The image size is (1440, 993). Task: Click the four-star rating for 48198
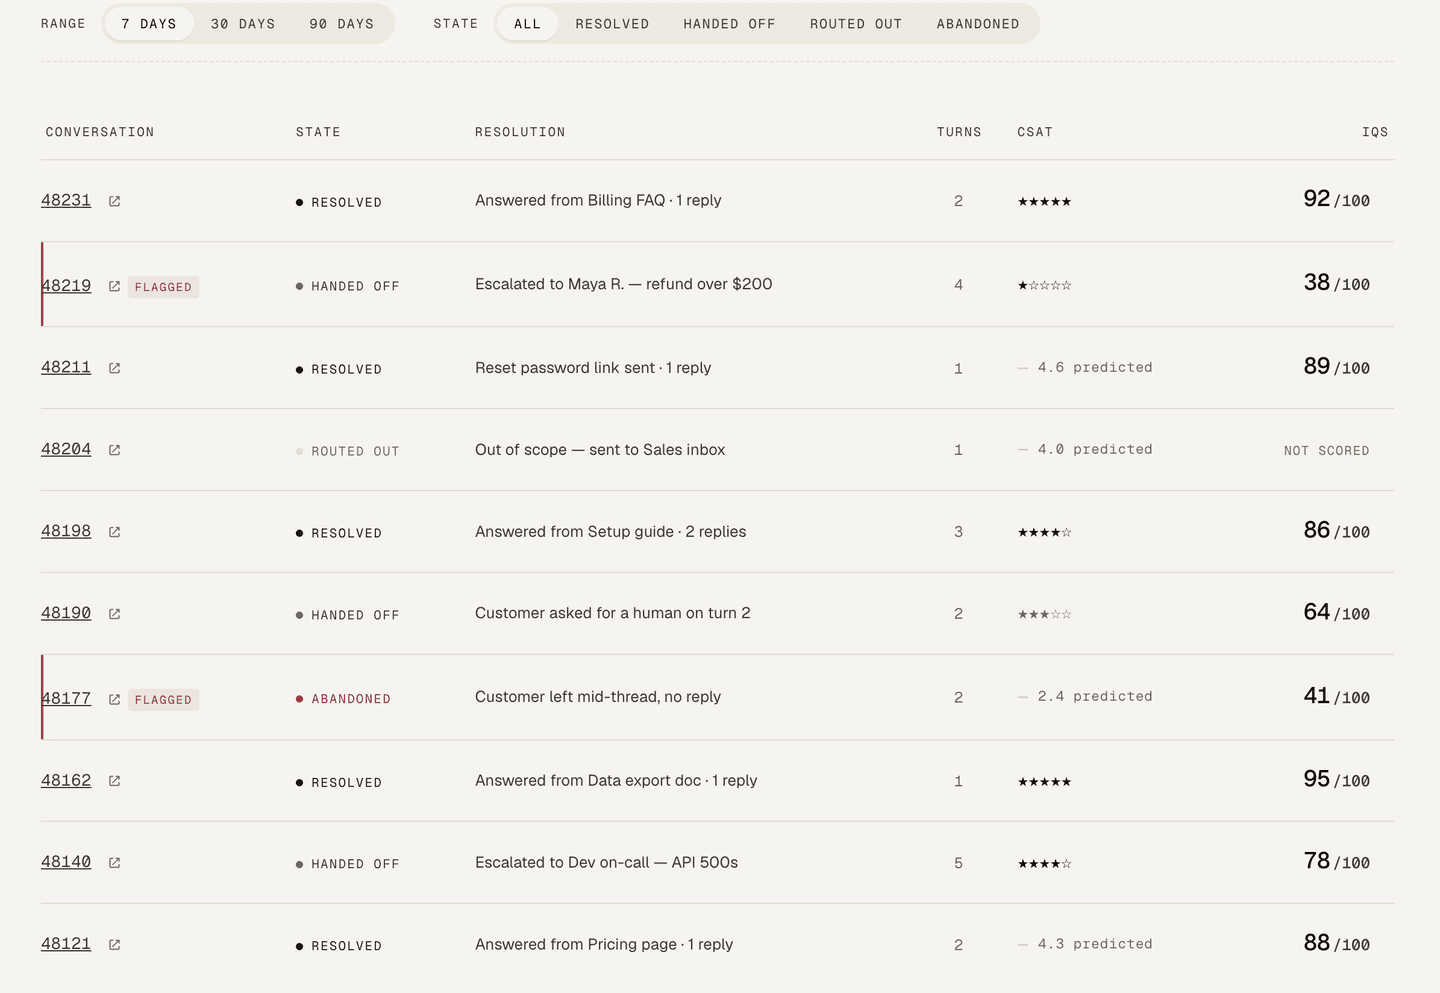(1044, 533)
